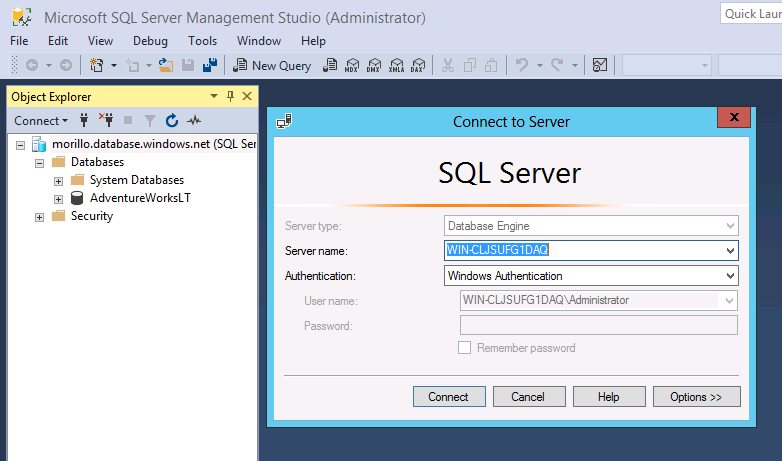Screen dimensions: 782x461
Task: Click the Object Explorer refresh icon
Action: coord(172,121)
